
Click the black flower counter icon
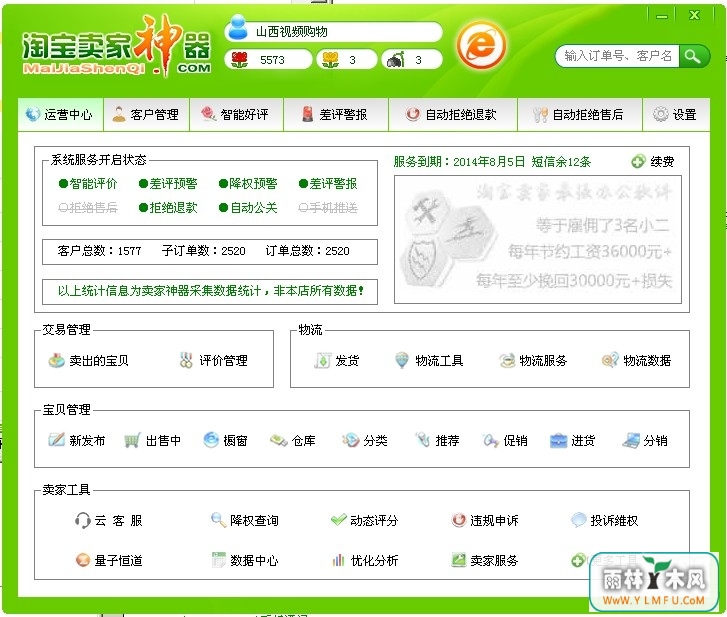click(x=395, y=60)
